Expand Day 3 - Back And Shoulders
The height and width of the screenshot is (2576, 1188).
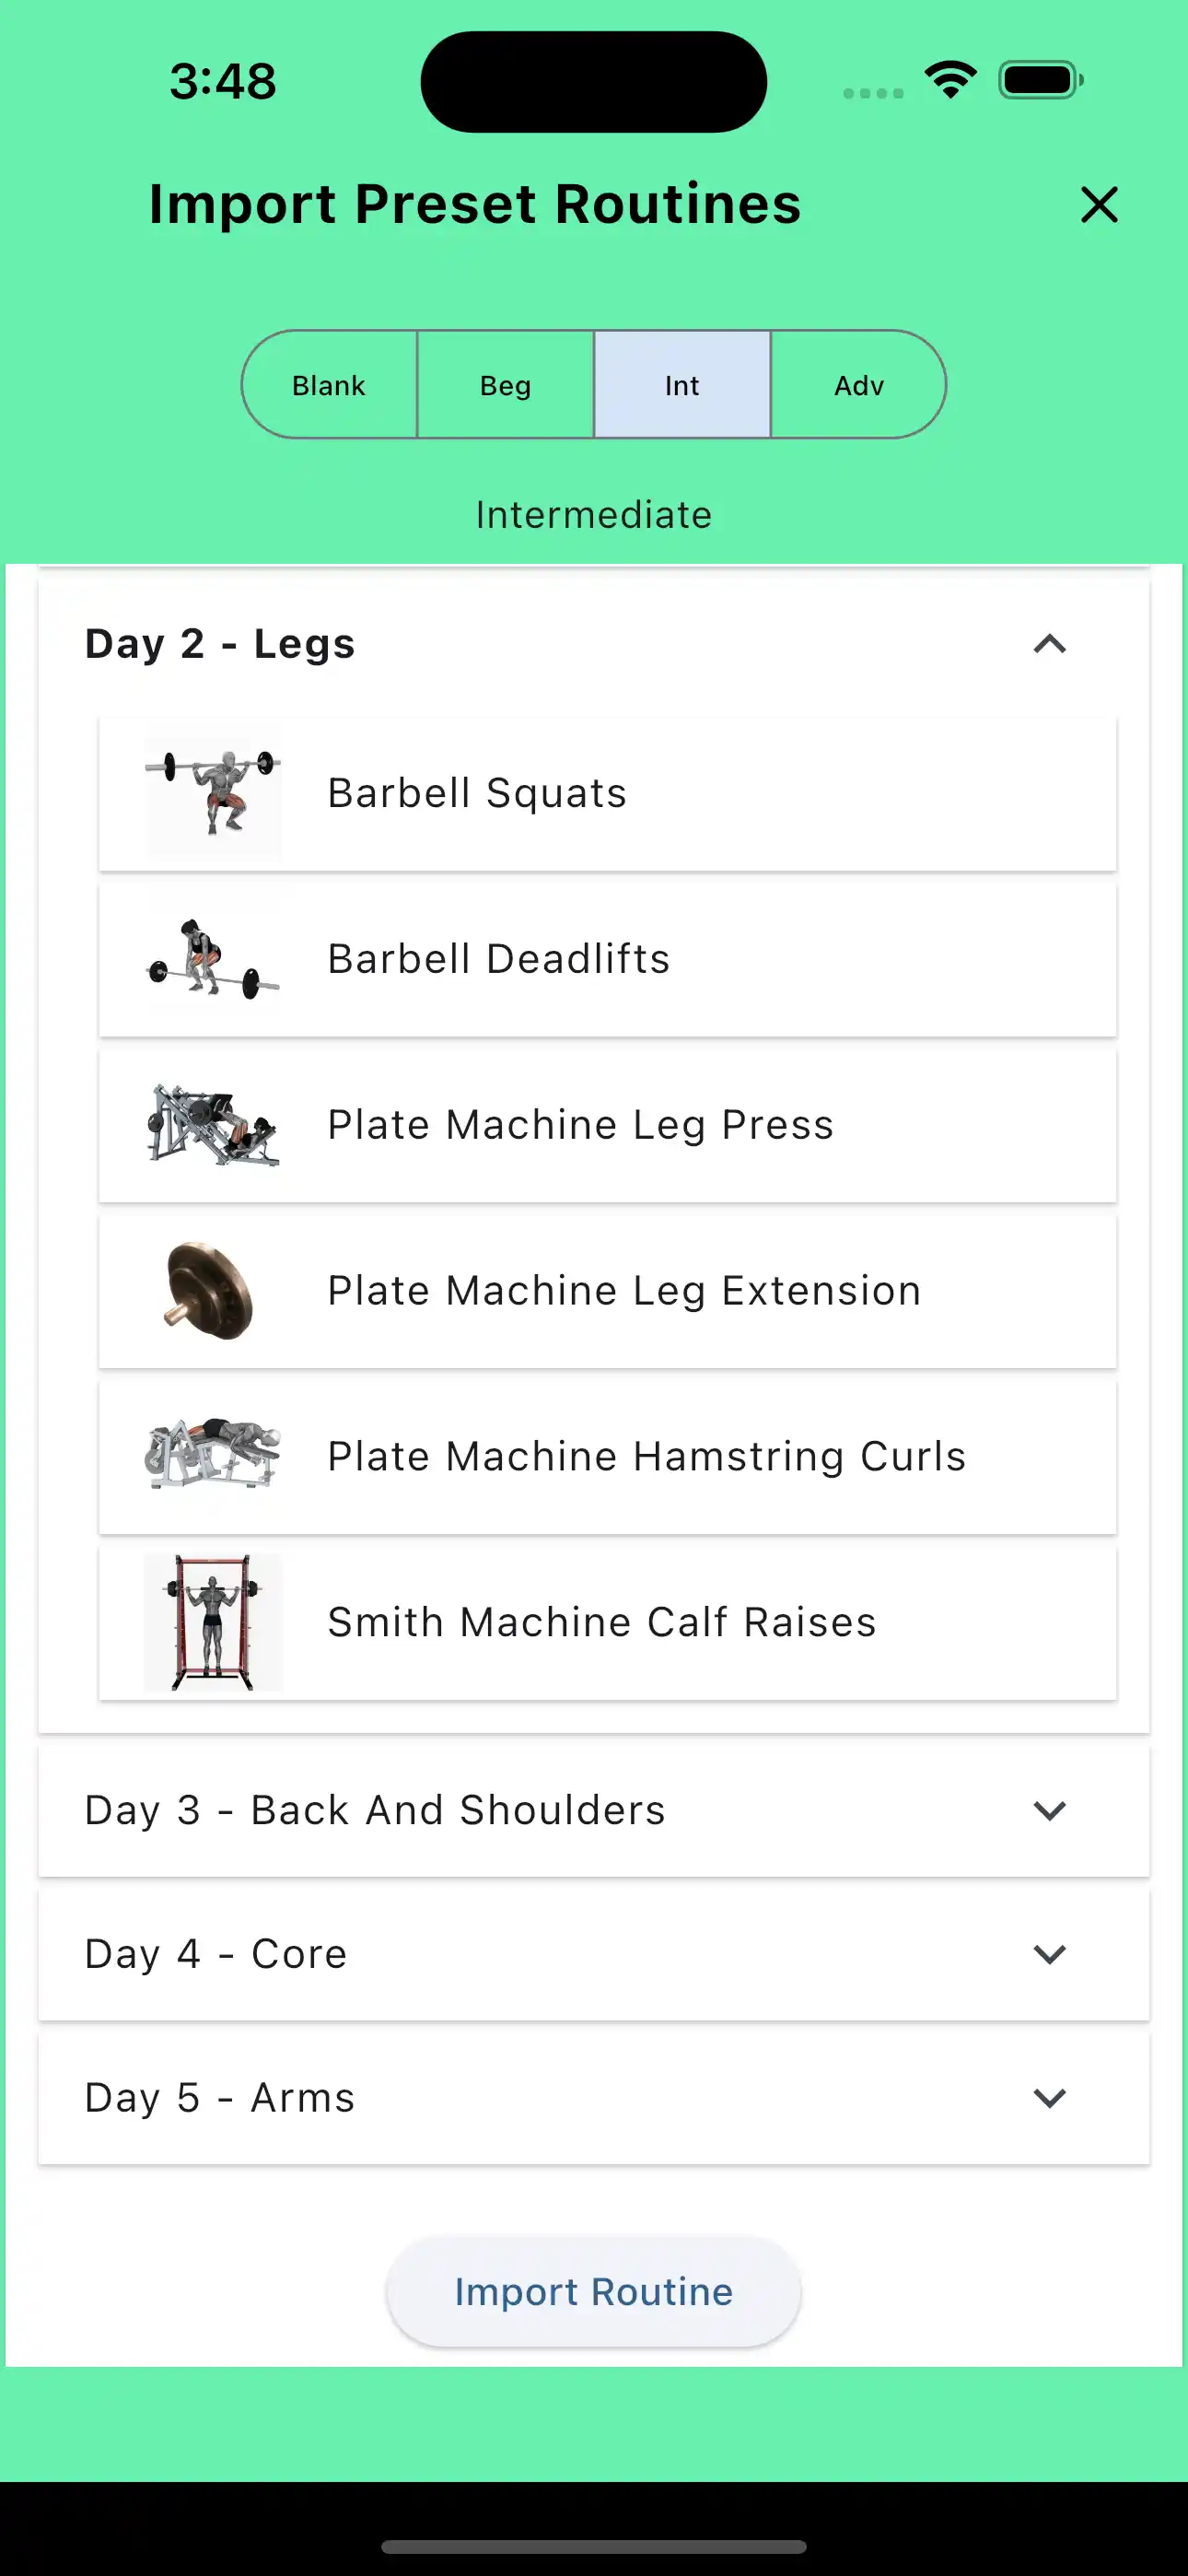1049,1810
